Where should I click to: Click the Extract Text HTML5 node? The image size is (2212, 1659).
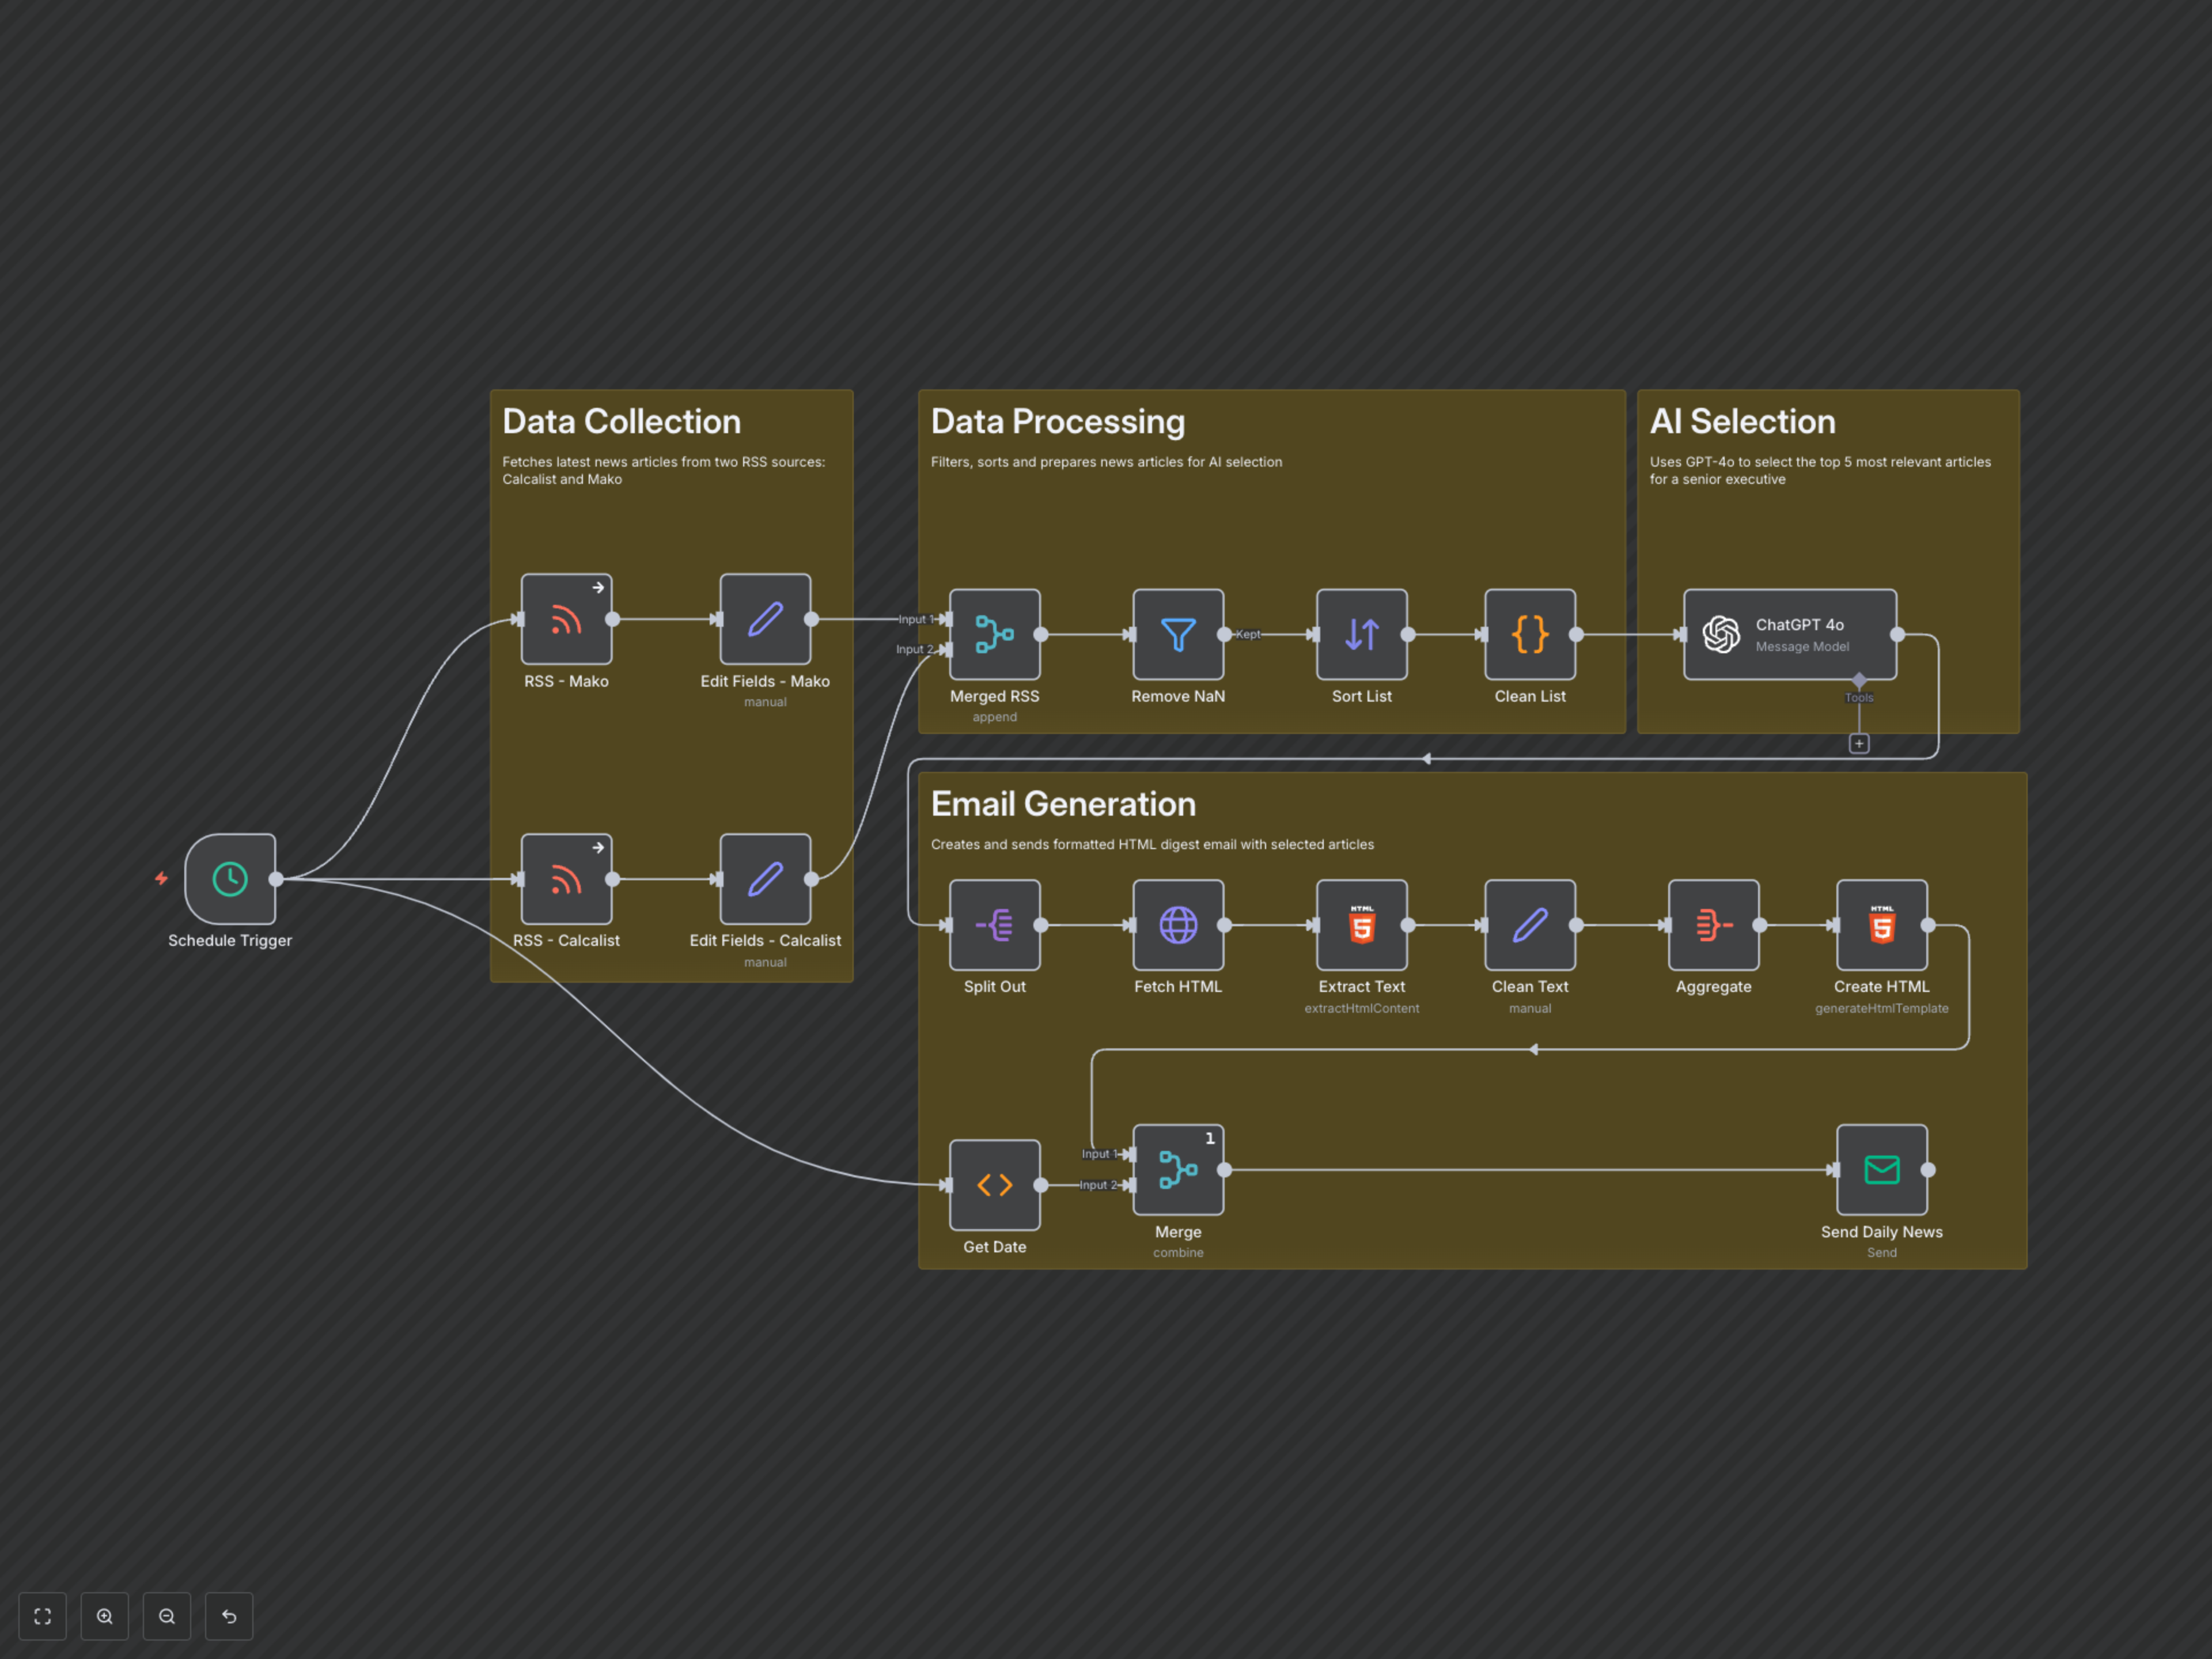[1361, 925]
